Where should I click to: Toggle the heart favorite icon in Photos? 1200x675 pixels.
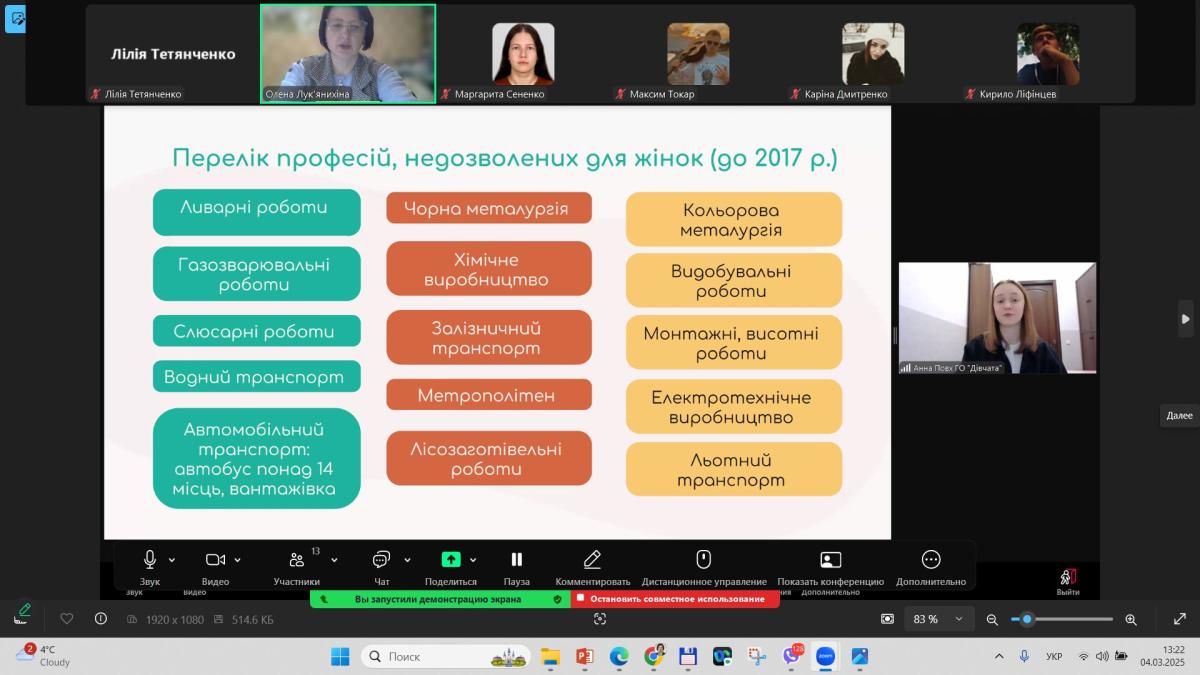[67, 619]
